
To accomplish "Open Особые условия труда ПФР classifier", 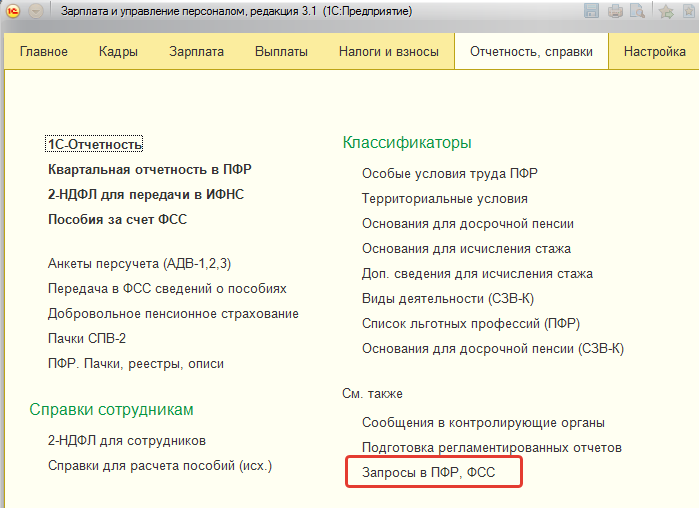I will click(x=450, y=173).
